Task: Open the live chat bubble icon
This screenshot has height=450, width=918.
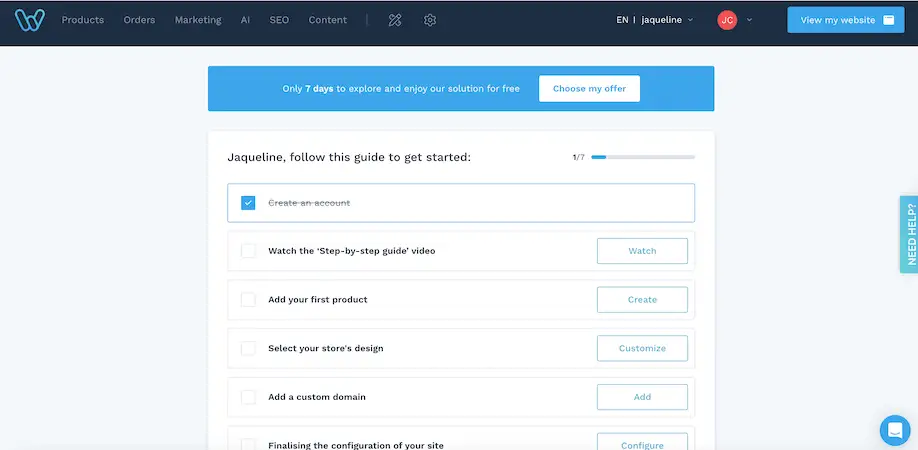Action: point(894,430)
